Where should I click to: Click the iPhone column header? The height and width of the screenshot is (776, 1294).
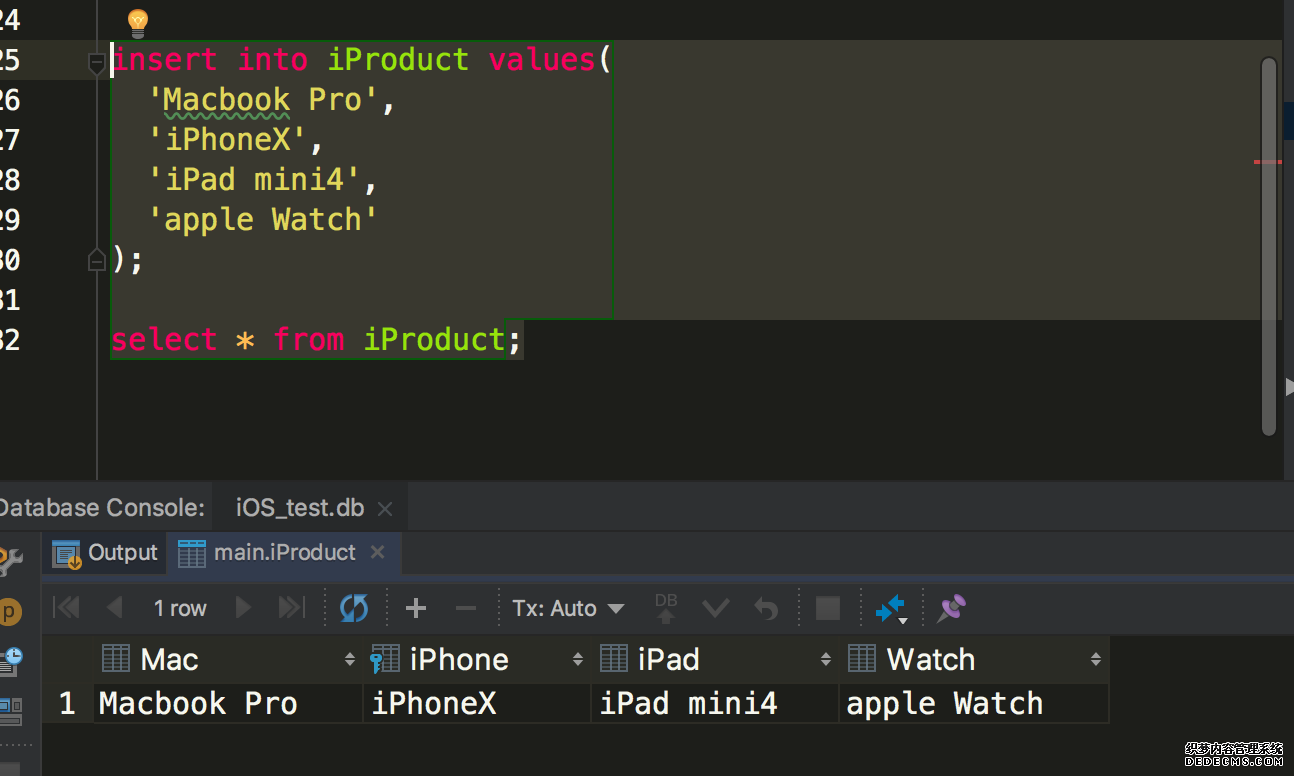tap(459, 659)
